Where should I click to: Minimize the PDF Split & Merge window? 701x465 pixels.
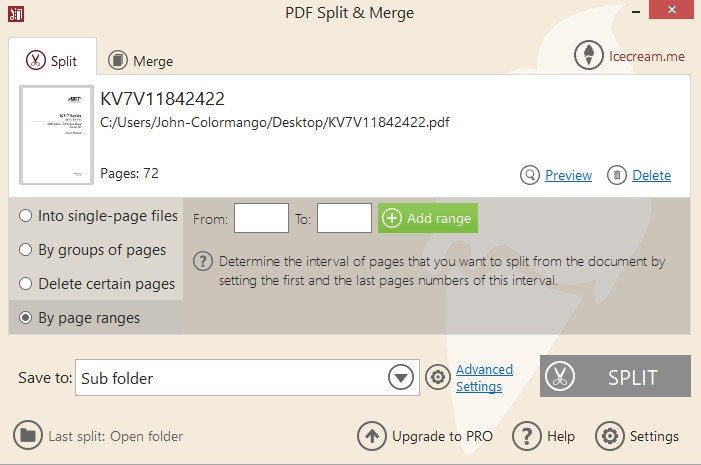[x=636, y=12]
